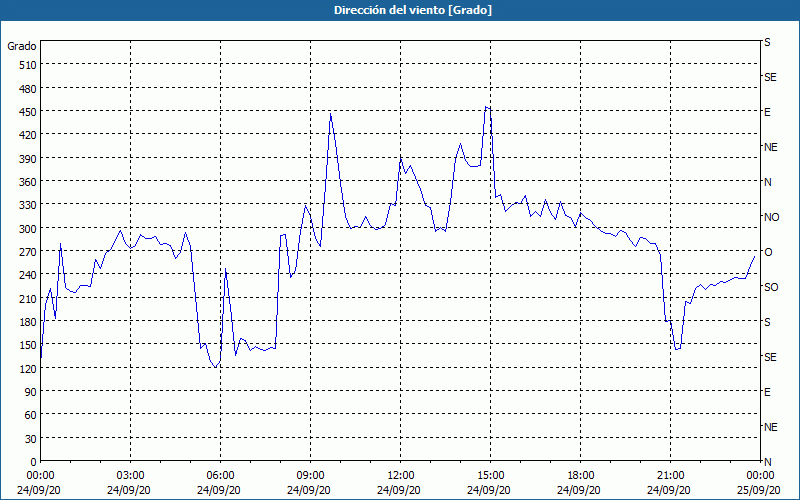Click the 'O' compass label on right axis
The height and width of the screenshot is (500, 800).
point(768,253)
